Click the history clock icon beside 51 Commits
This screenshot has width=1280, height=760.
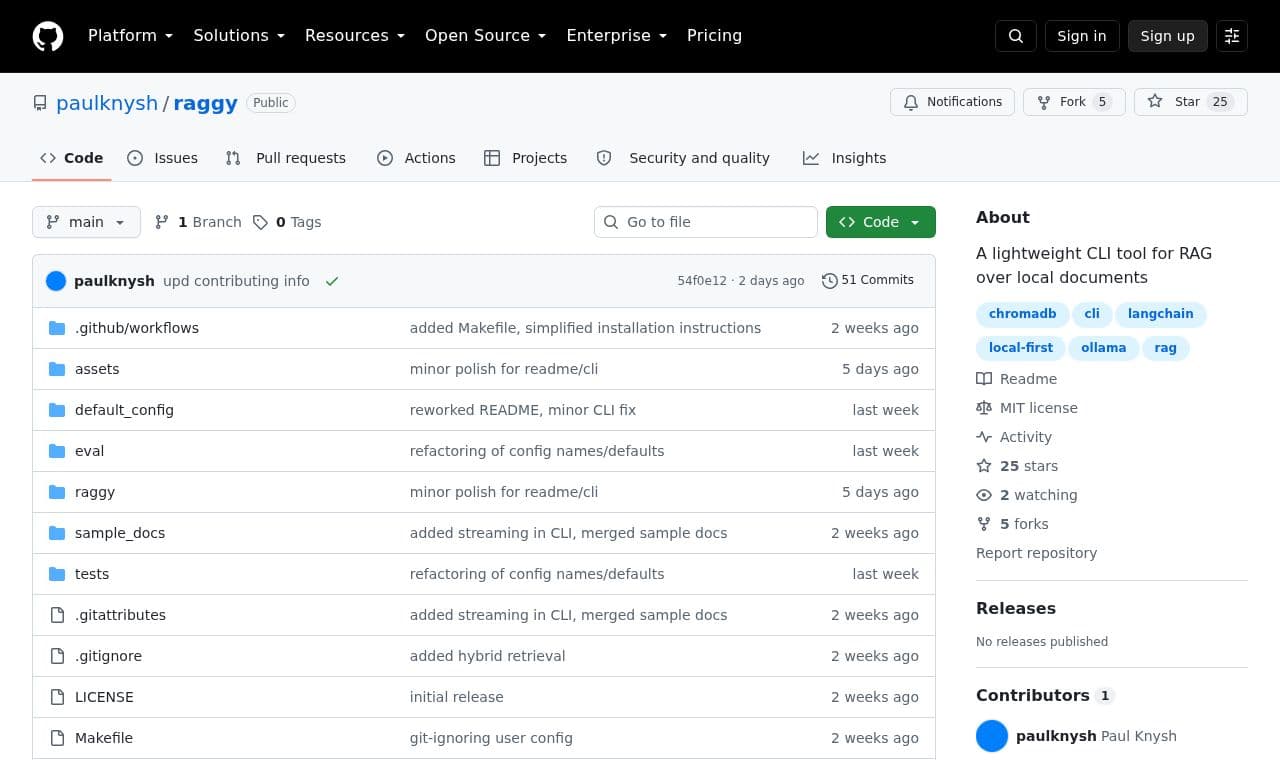click(830, 281)
